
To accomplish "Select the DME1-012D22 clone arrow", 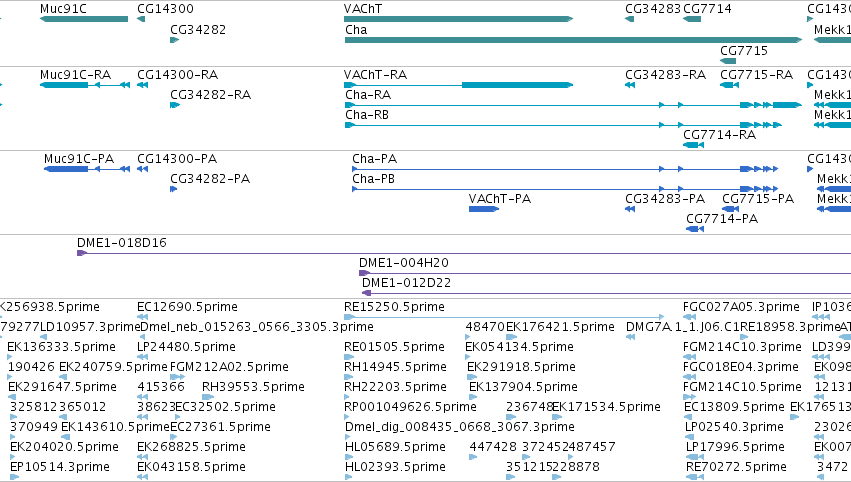I will 367,293.
